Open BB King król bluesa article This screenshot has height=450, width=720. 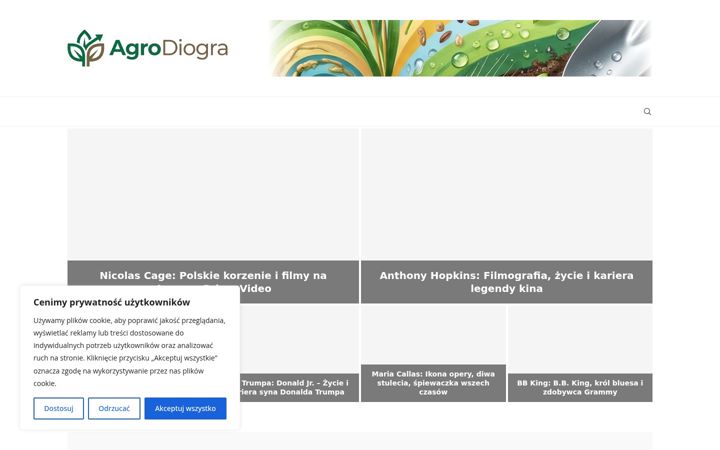click(x=580, y=387)
